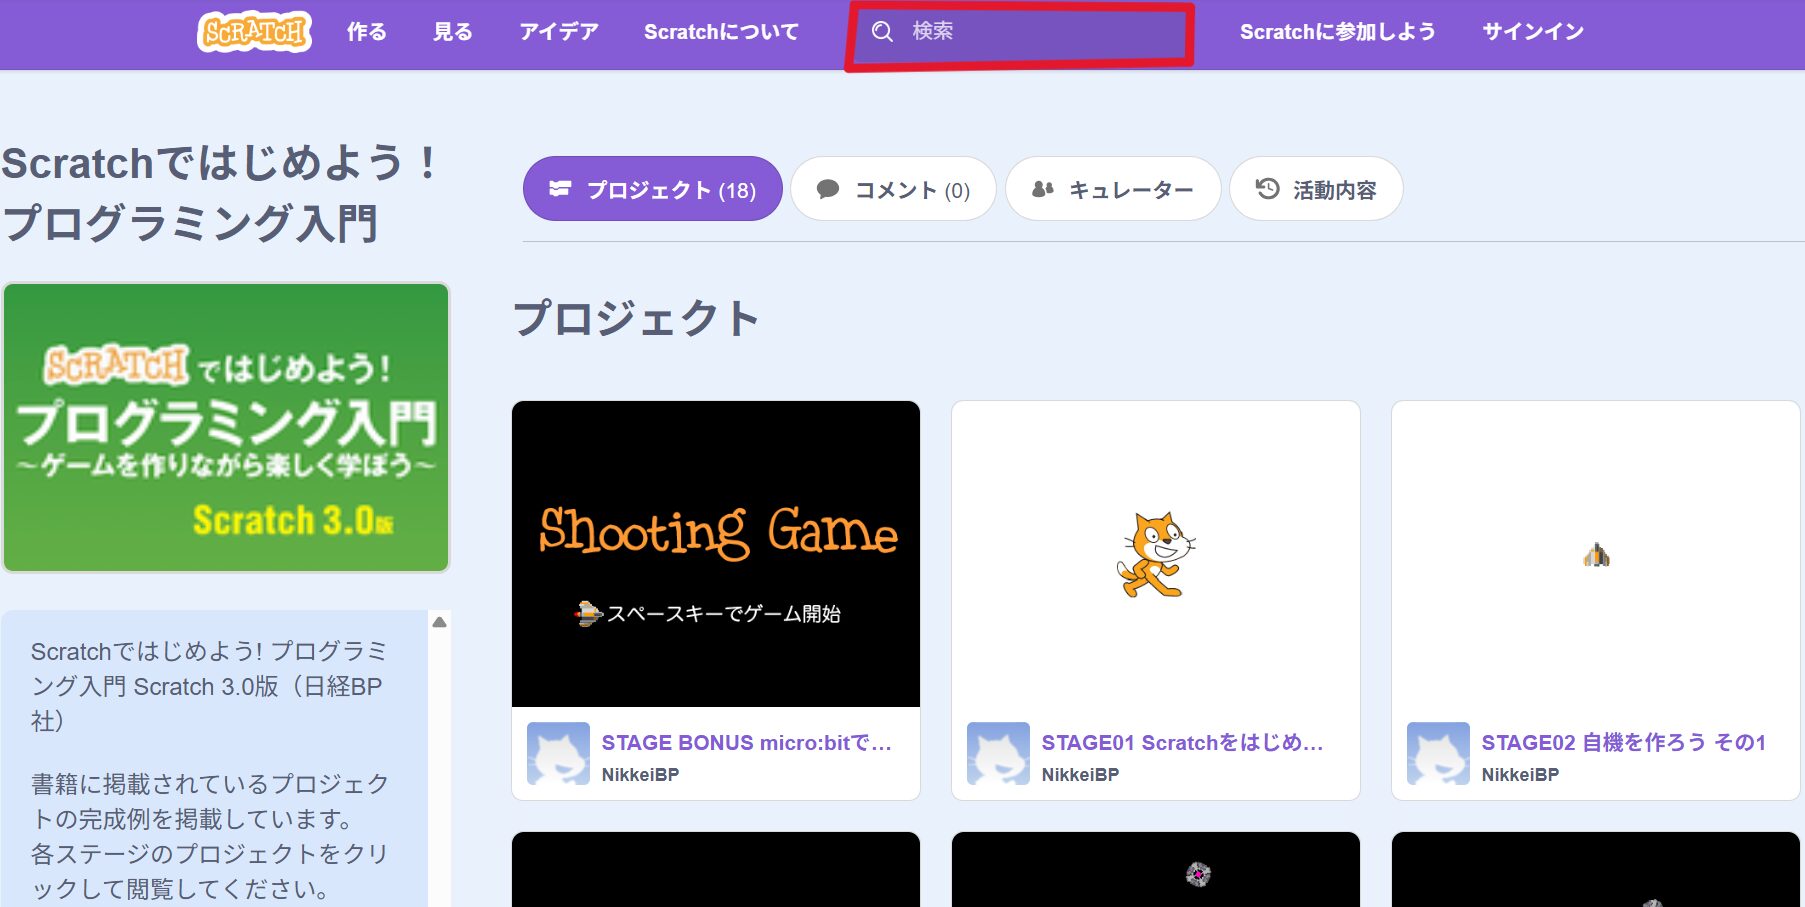Click NikkeiBP username under STAGE02
The height and width of the screenshot is (907, 1805).
click(x=1520, y=775)
